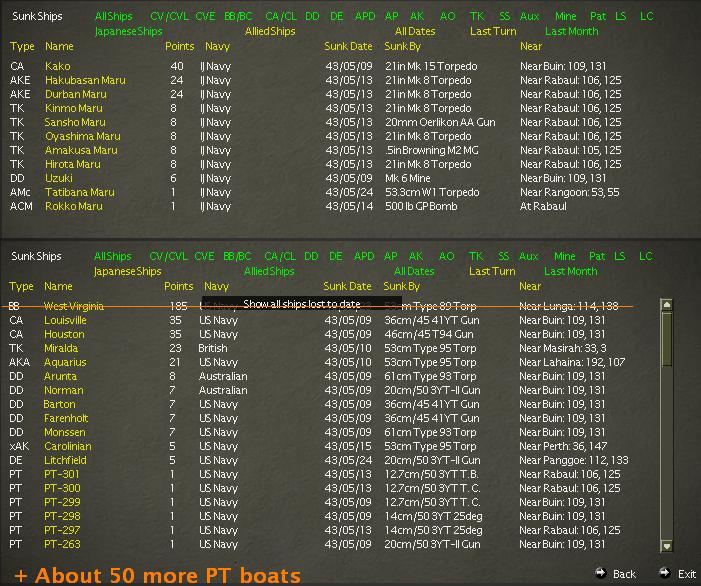This screenshot has width=701, height=586.
Task: Filter lower panel by CVE escort carriers
Action: tap(204, 256)
